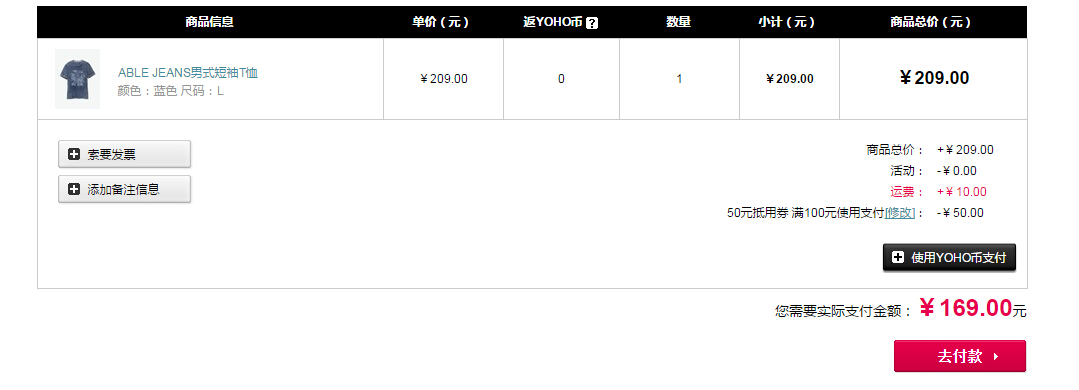The image size is (1079, 390).
Task: Click the 商品信息 column header
Action: [x=210, y=22]
